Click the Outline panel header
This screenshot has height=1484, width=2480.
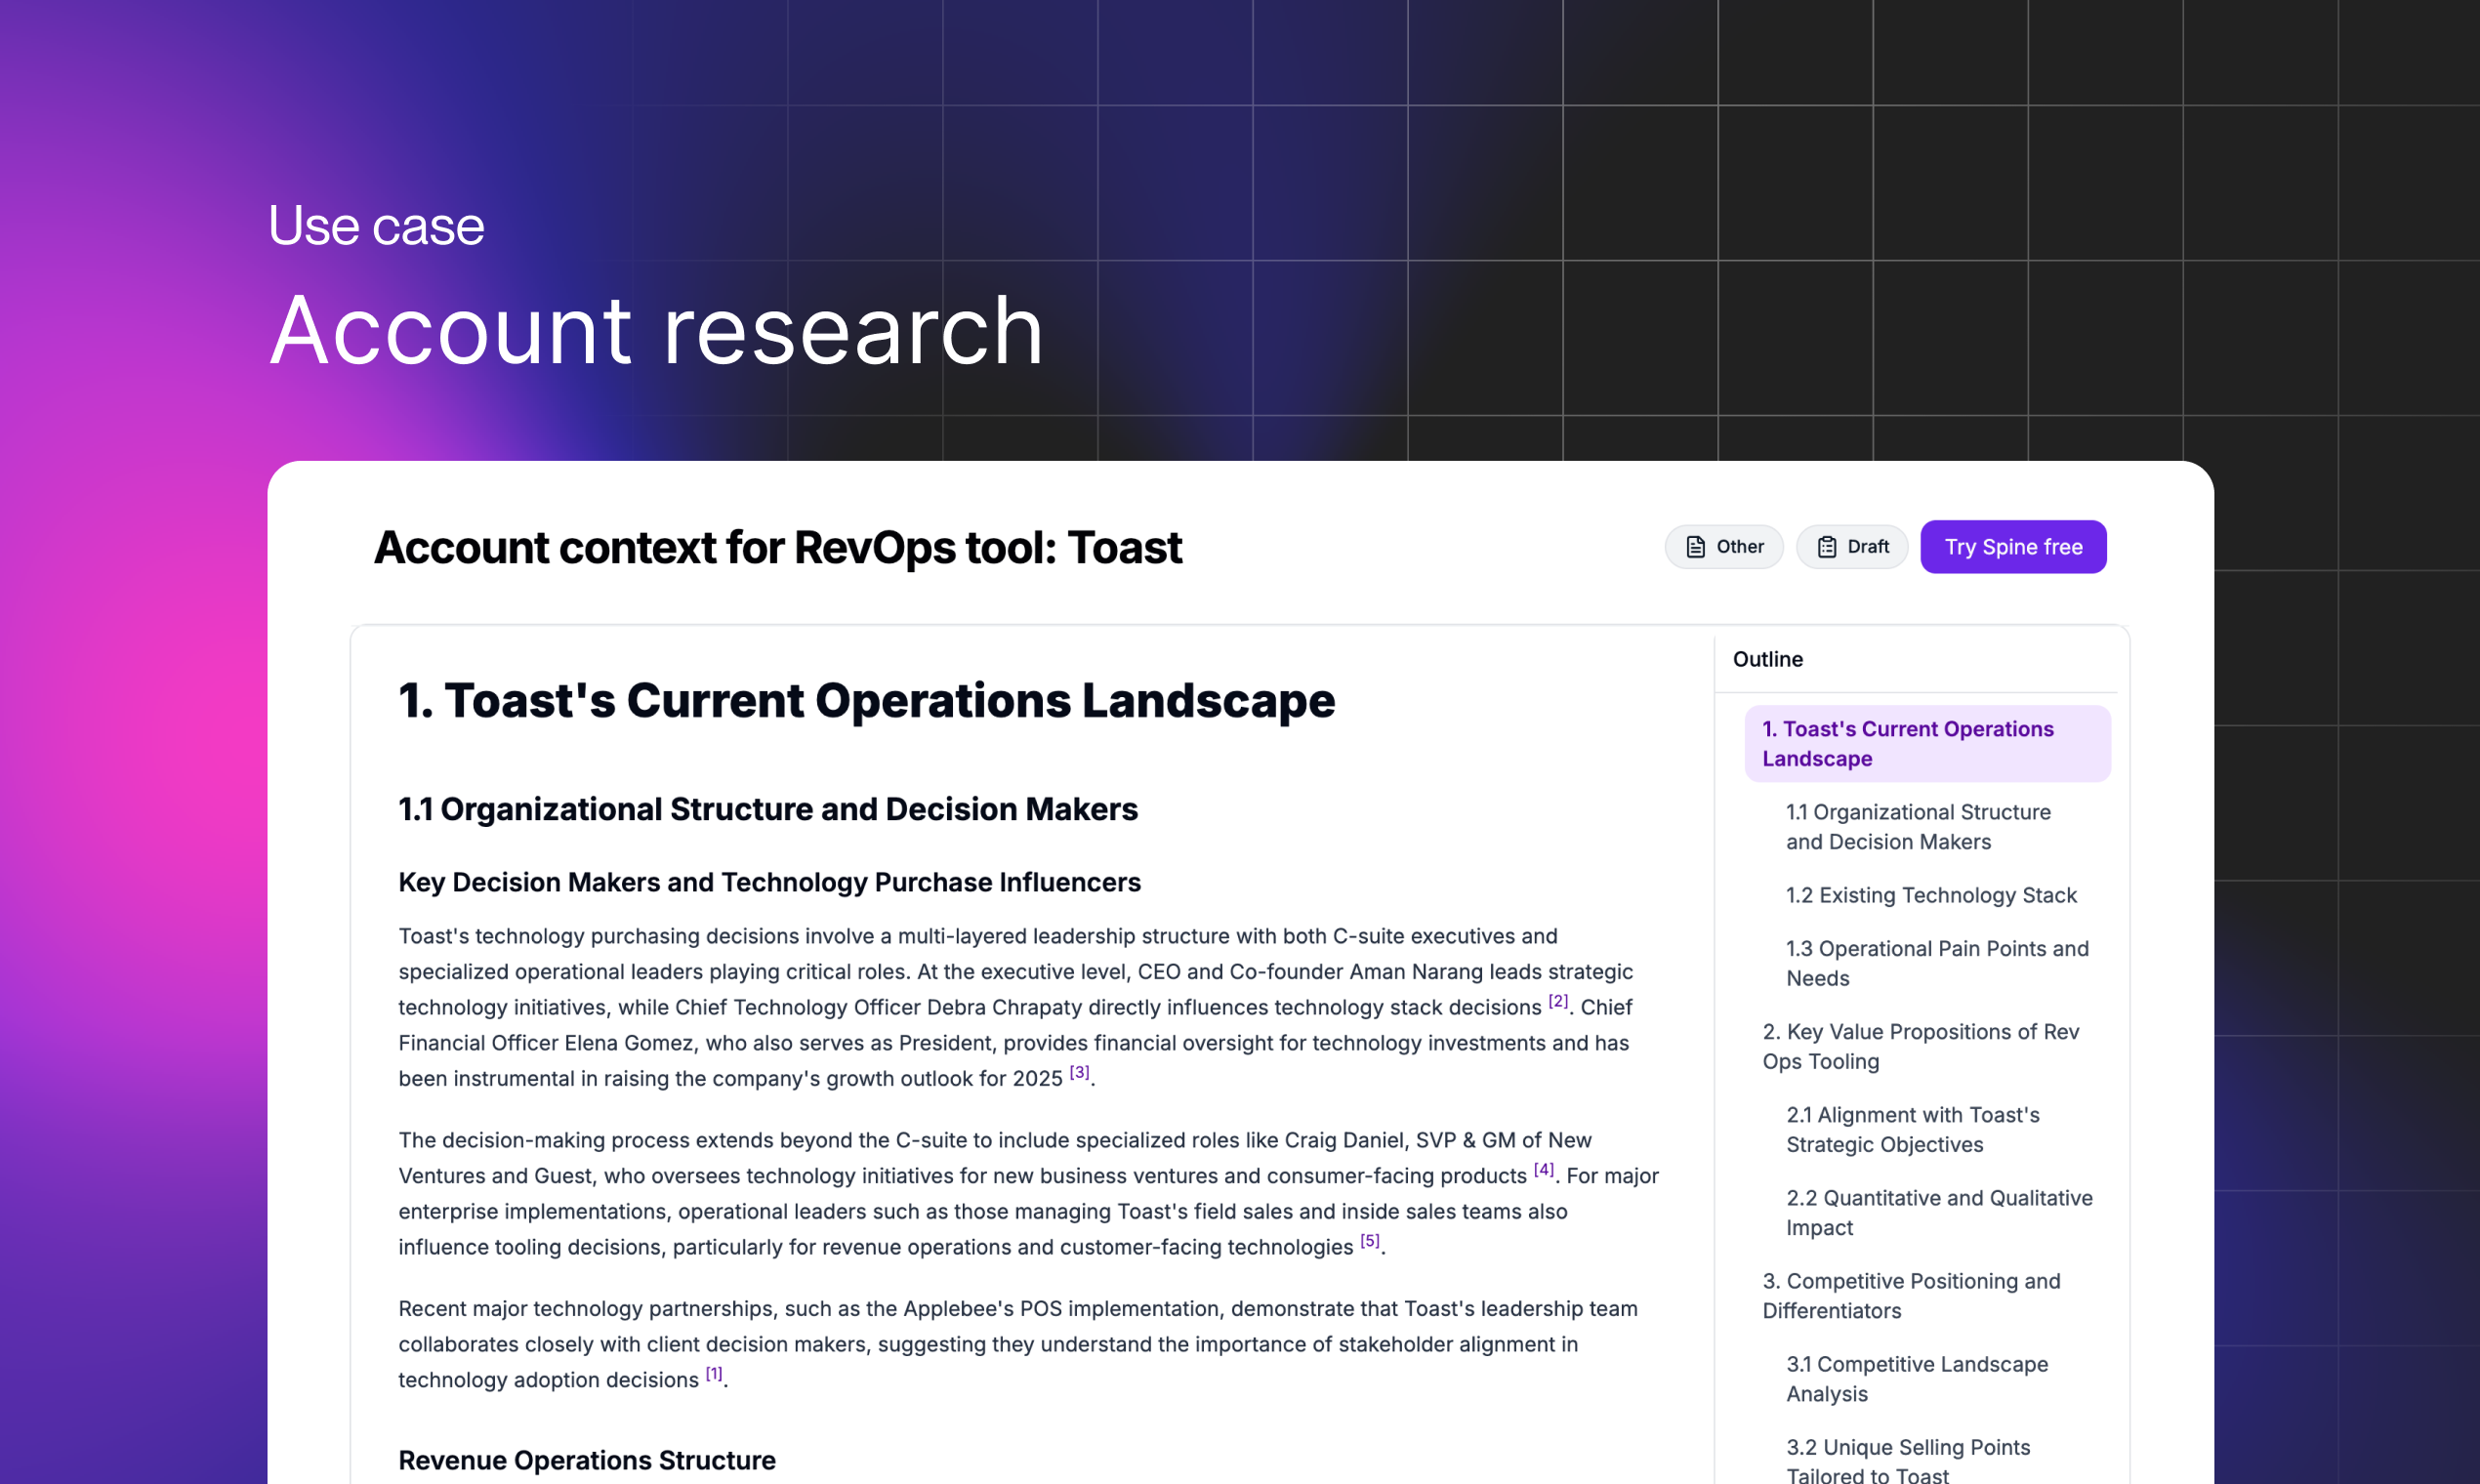point(1767,659)
